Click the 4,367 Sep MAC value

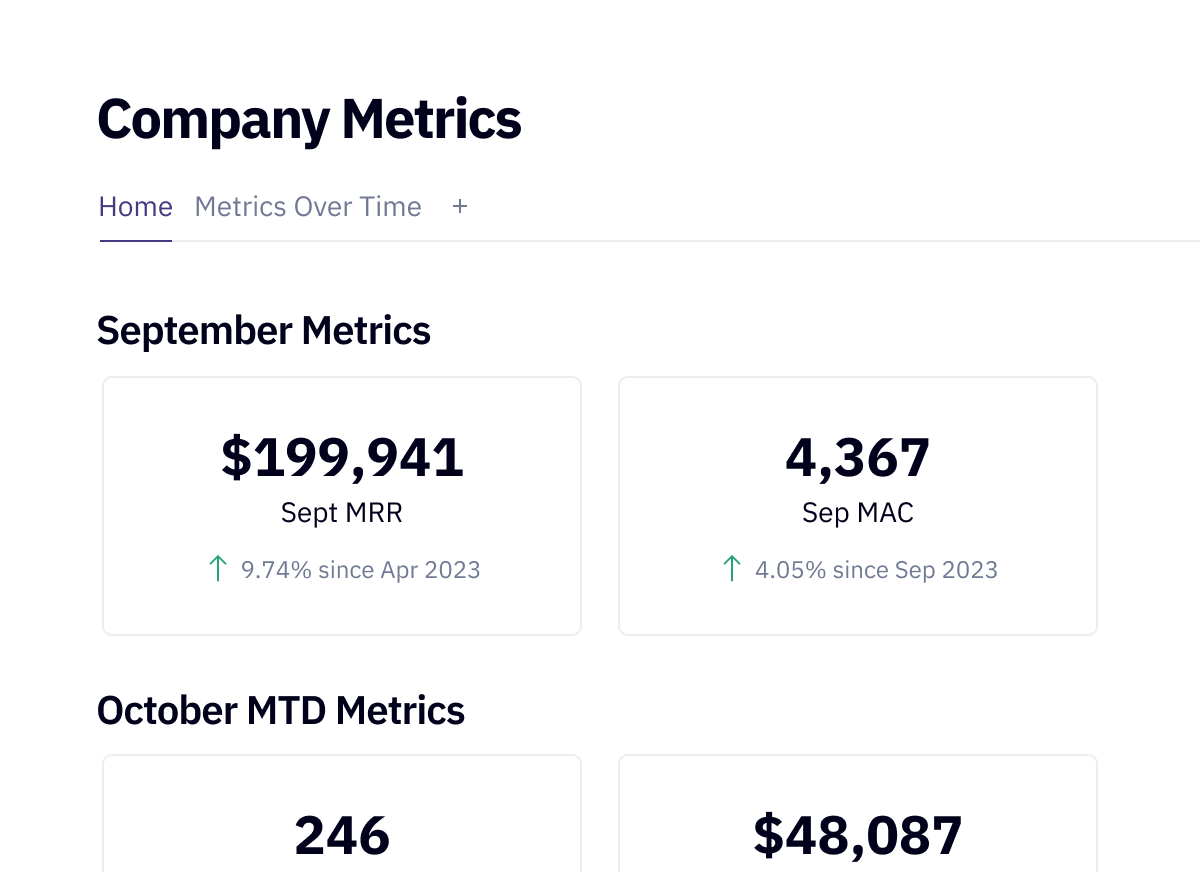coord(857,457)
